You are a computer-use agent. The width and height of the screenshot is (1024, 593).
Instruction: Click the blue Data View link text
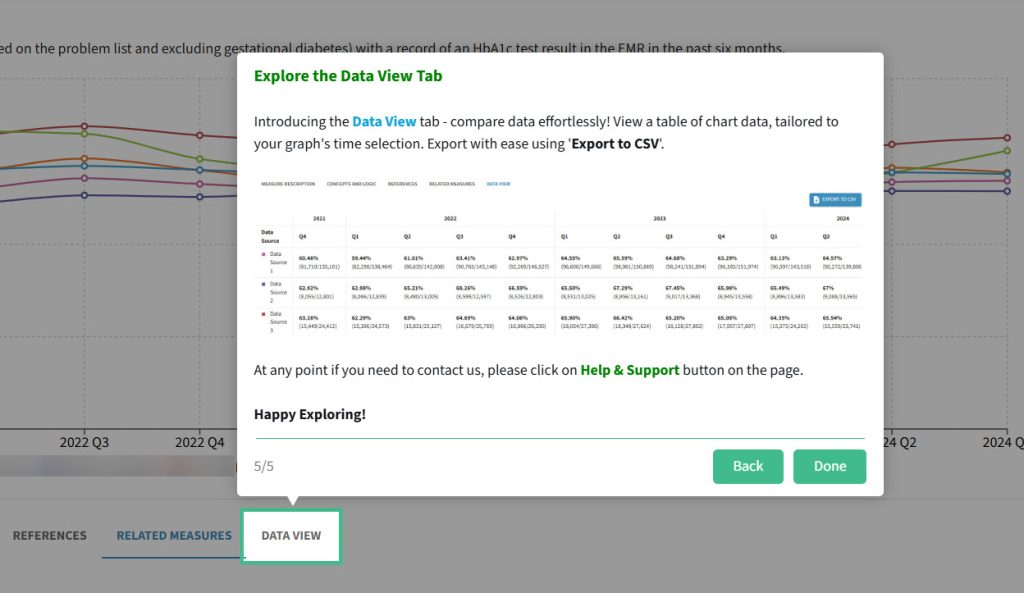click(x=384, y=121)
